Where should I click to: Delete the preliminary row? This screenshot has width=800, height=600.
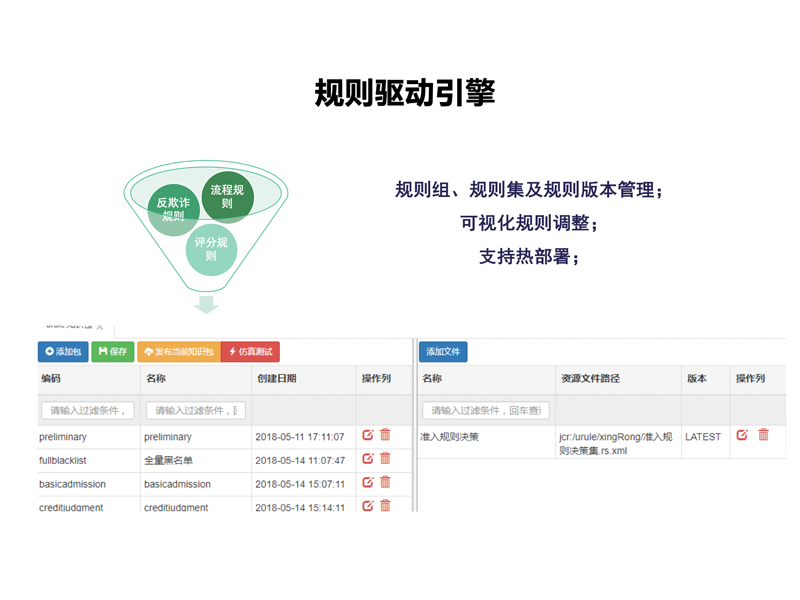coord(385,435)
